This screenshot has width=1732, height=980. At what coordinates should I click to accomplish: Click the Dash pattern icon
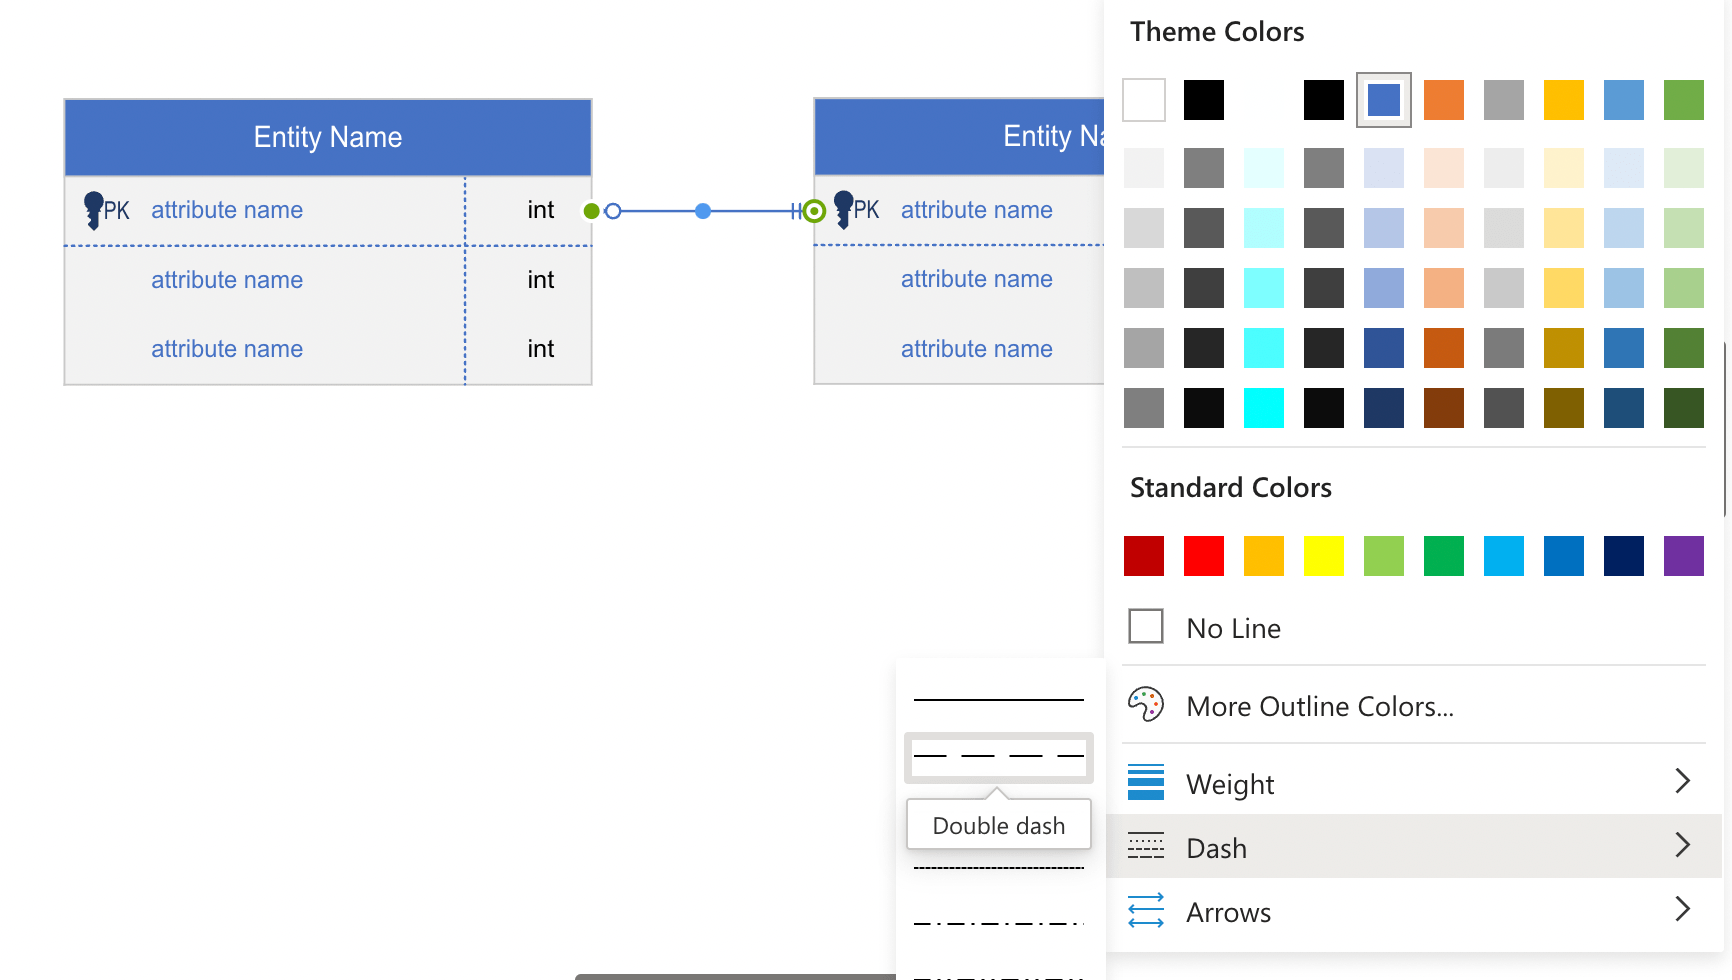tap(1147, 846)
